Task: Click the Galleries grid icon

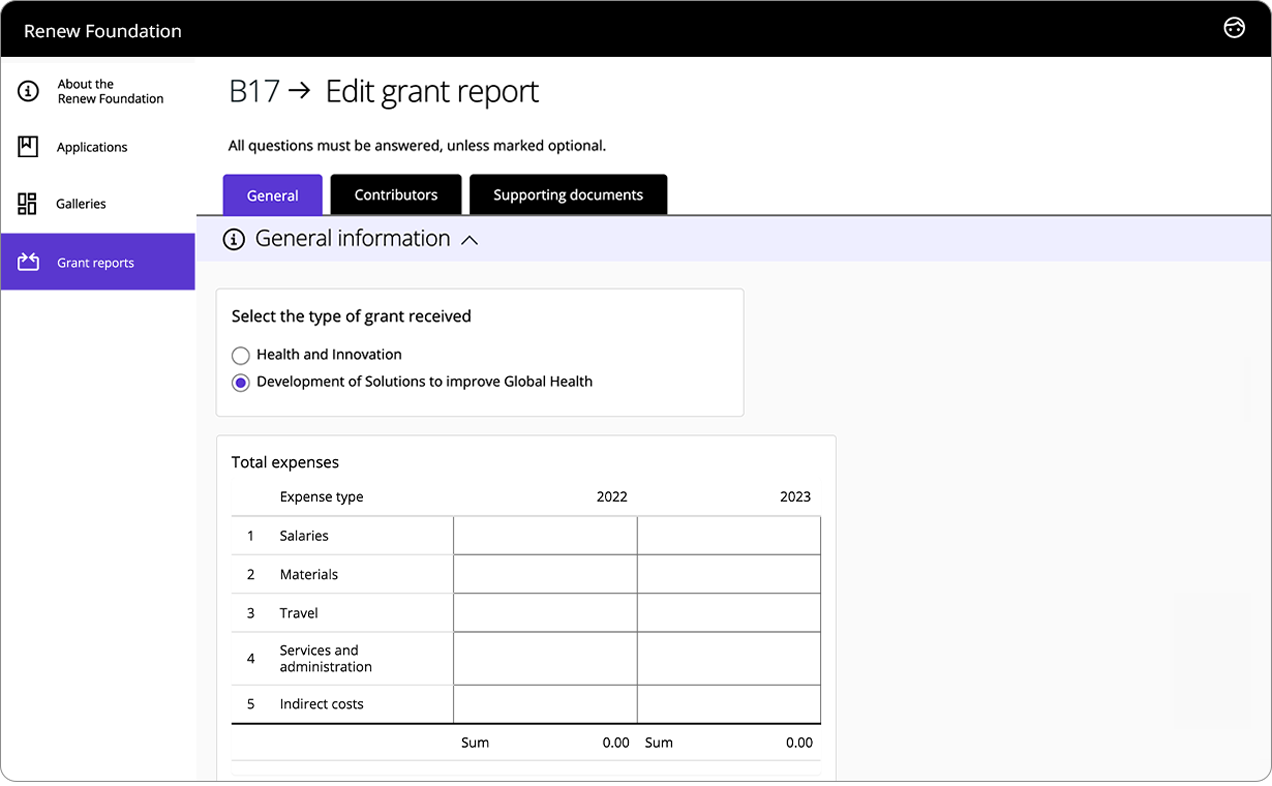Action: coord(25,203)
